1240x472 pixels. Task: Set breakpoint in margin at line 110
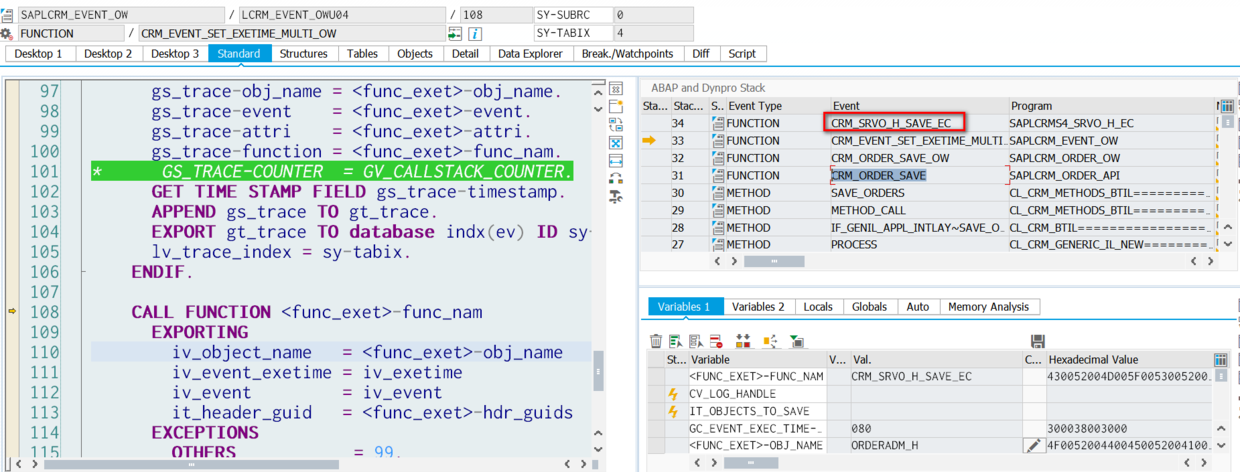click(13, 352)
